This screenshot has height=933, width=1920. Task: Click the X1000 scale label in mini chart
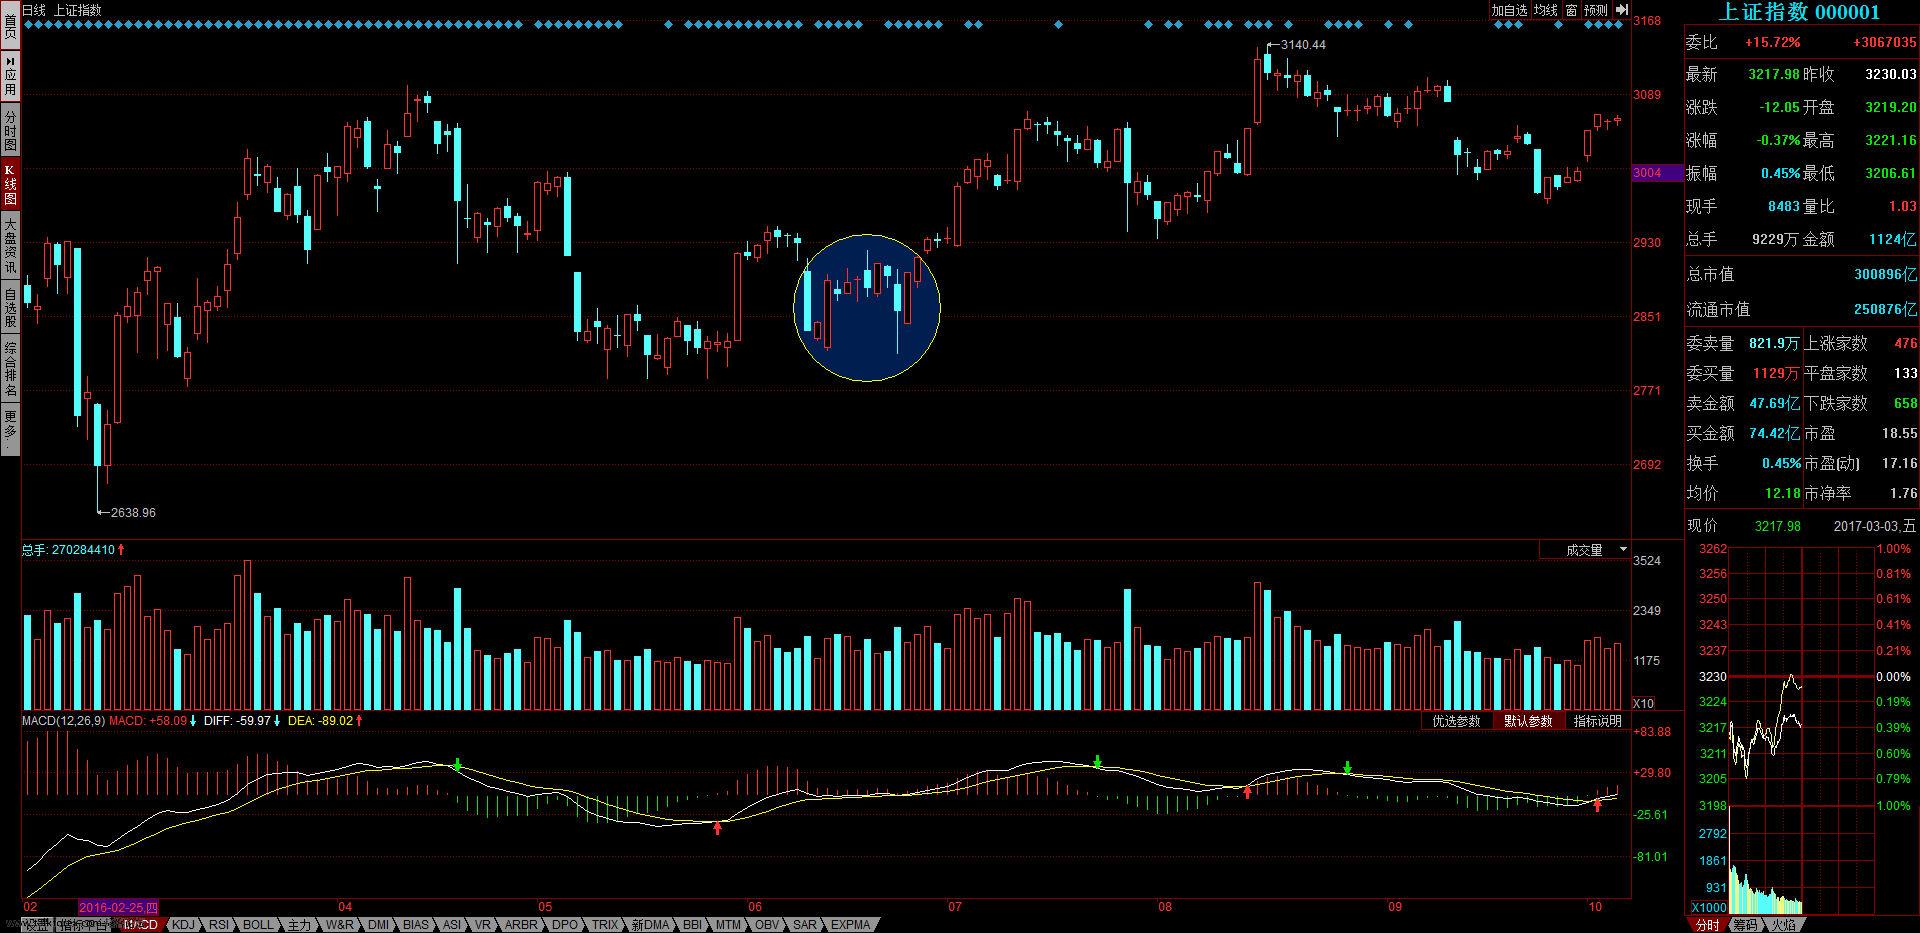coord(1707,908)
